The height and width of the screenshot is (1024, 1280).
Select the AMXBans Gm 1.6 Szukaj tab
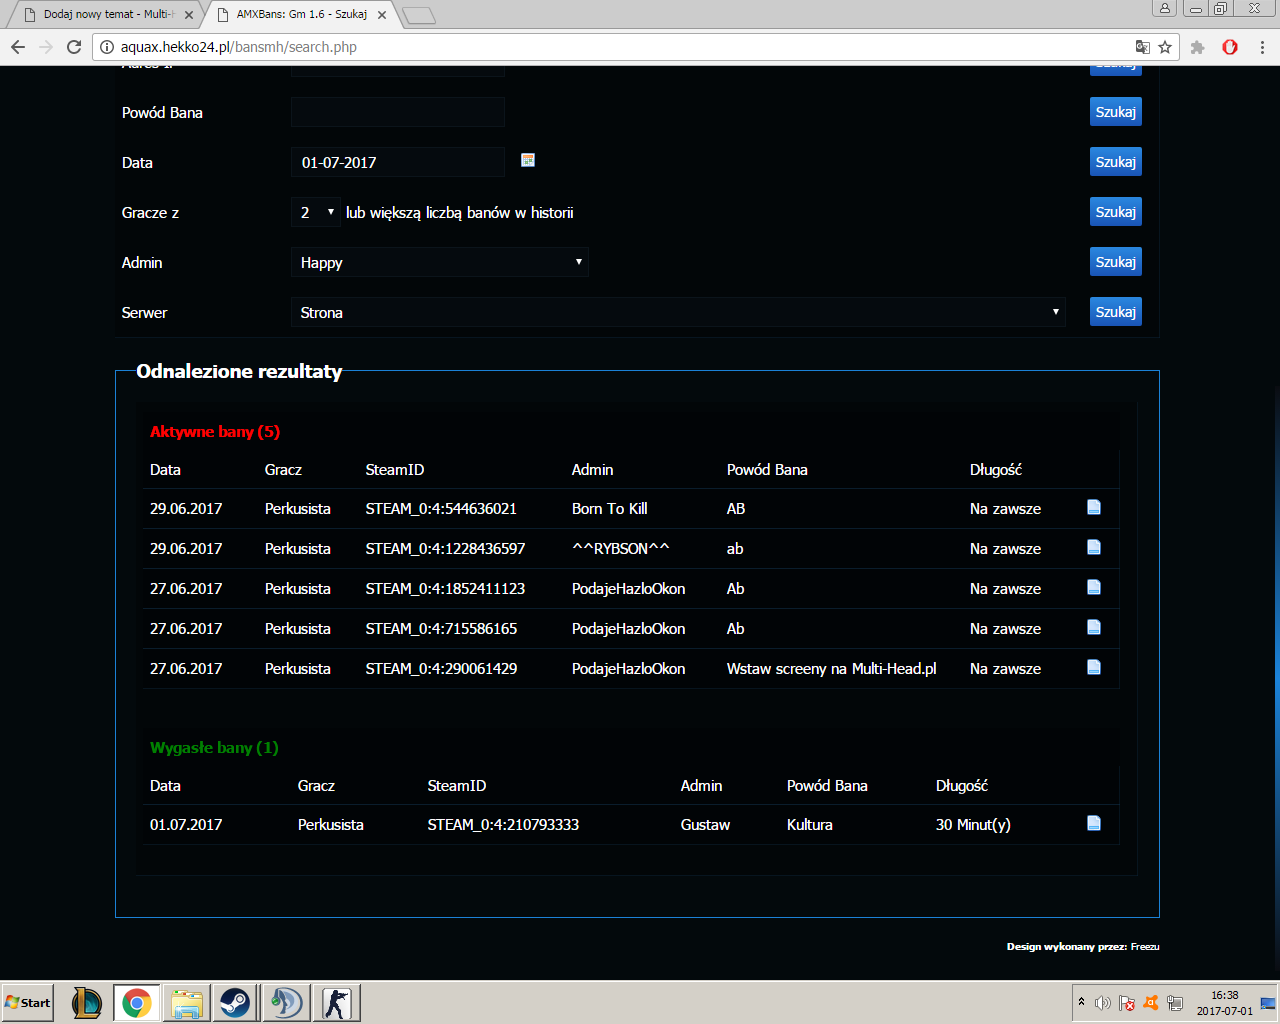pyautogui.click(x=300, y=14)
